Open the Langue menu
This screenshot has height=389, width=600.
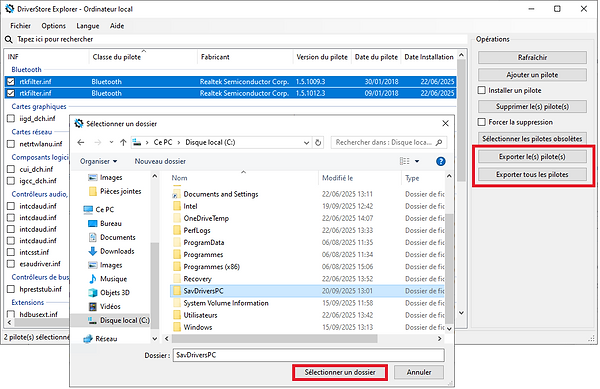pos(88,26)
